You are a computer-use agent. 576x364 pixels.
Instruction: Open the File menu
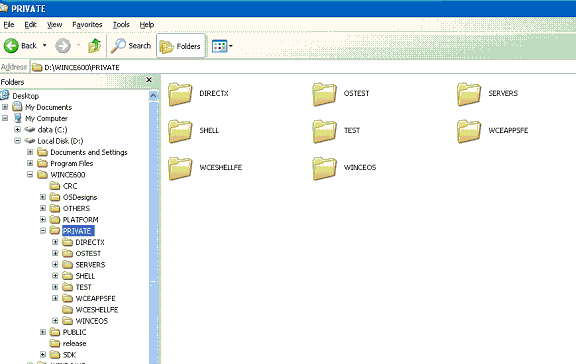coord(9,25)
